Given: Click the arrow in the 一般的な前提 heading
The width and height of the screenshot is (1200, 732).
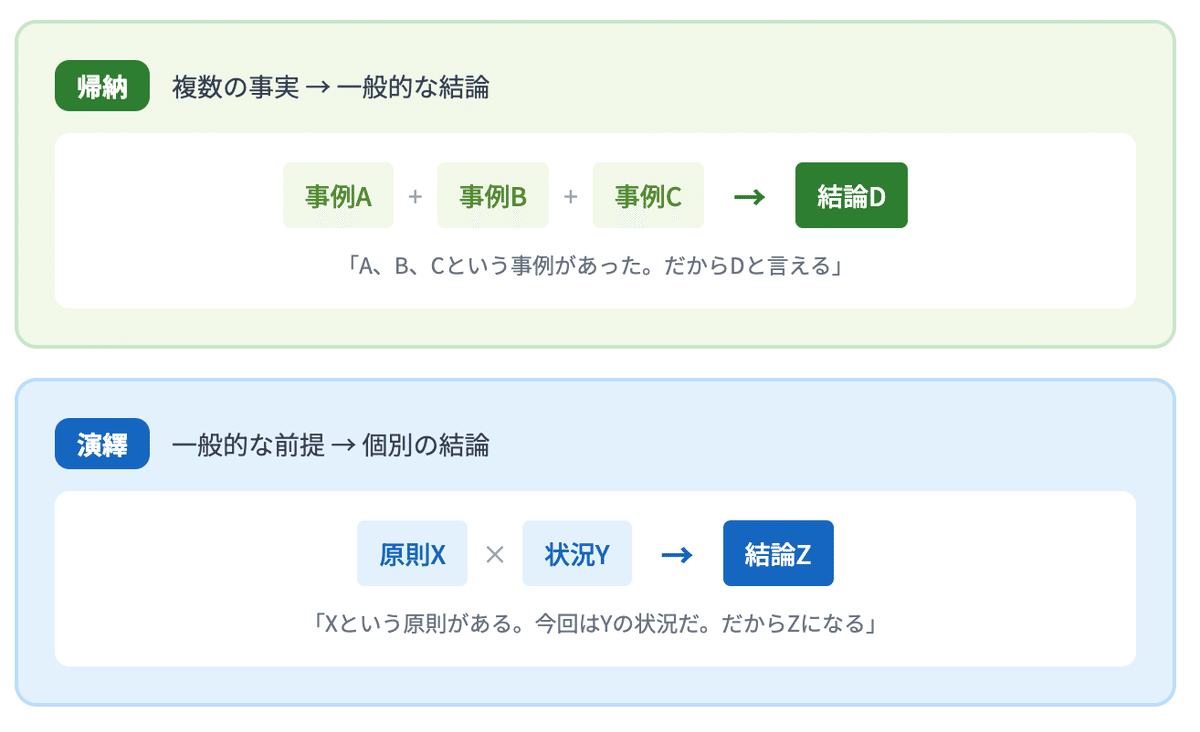Looking at the screenshot, I should tap(343, 445).
